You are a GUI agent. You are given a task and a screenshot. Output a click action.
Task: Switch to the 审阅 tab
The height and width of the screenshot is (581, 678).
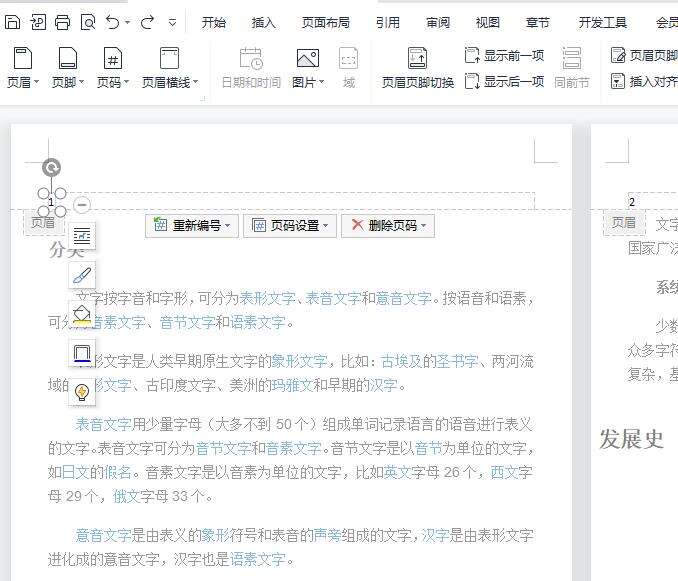(x=438, y=22)
